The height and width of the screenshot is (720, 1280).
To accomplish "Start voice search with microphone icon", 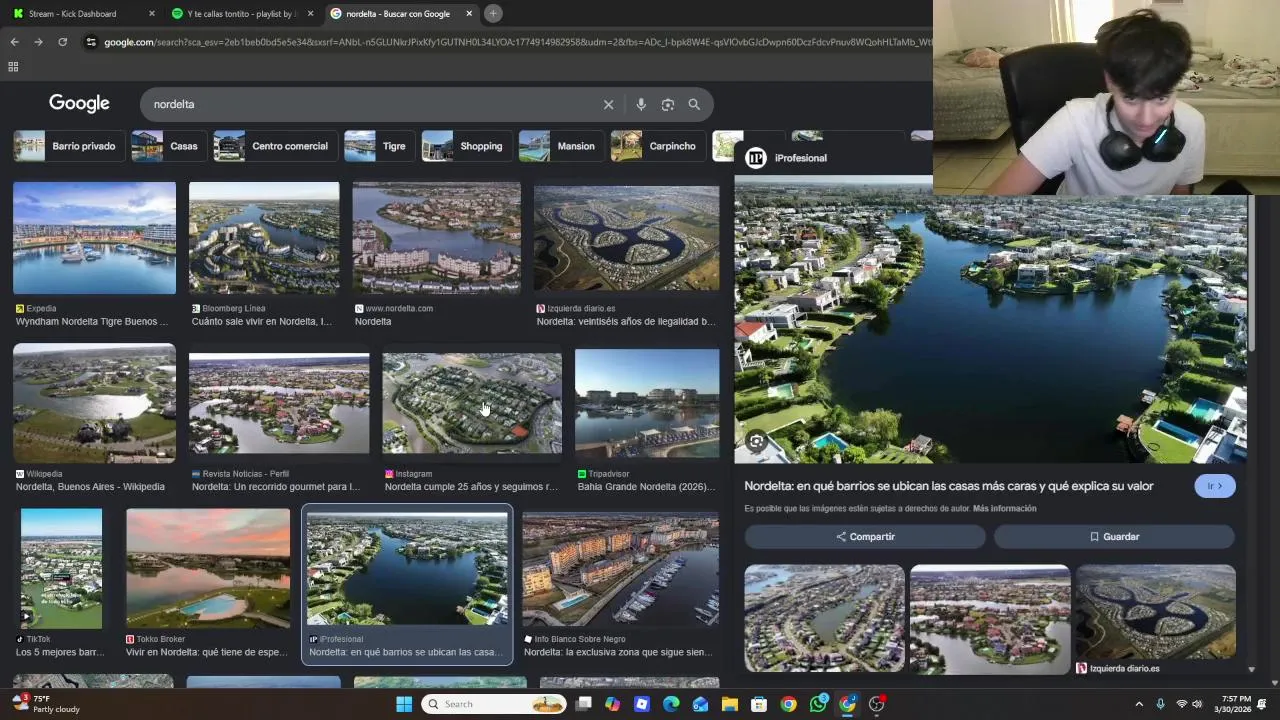I will 641,104.
